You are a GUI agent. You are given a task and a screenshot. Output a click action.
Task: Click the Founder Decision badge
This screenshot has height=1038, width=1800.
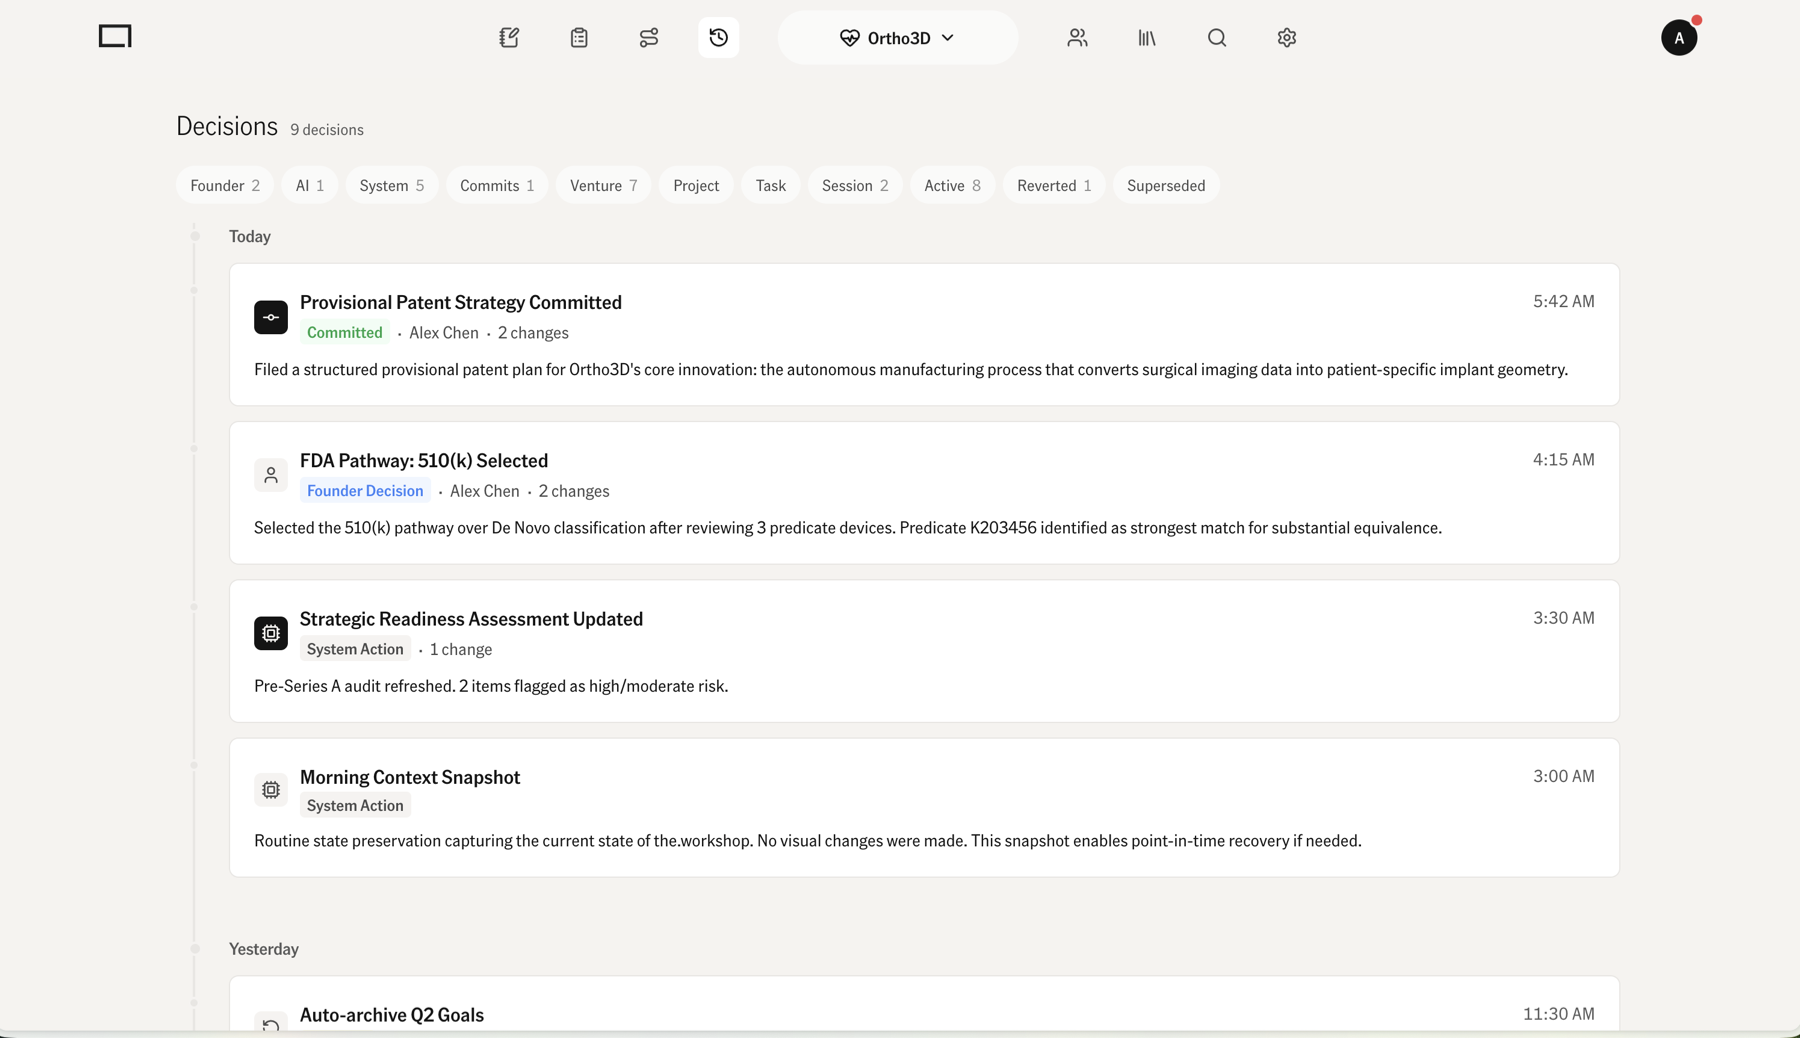click(365, 490)
